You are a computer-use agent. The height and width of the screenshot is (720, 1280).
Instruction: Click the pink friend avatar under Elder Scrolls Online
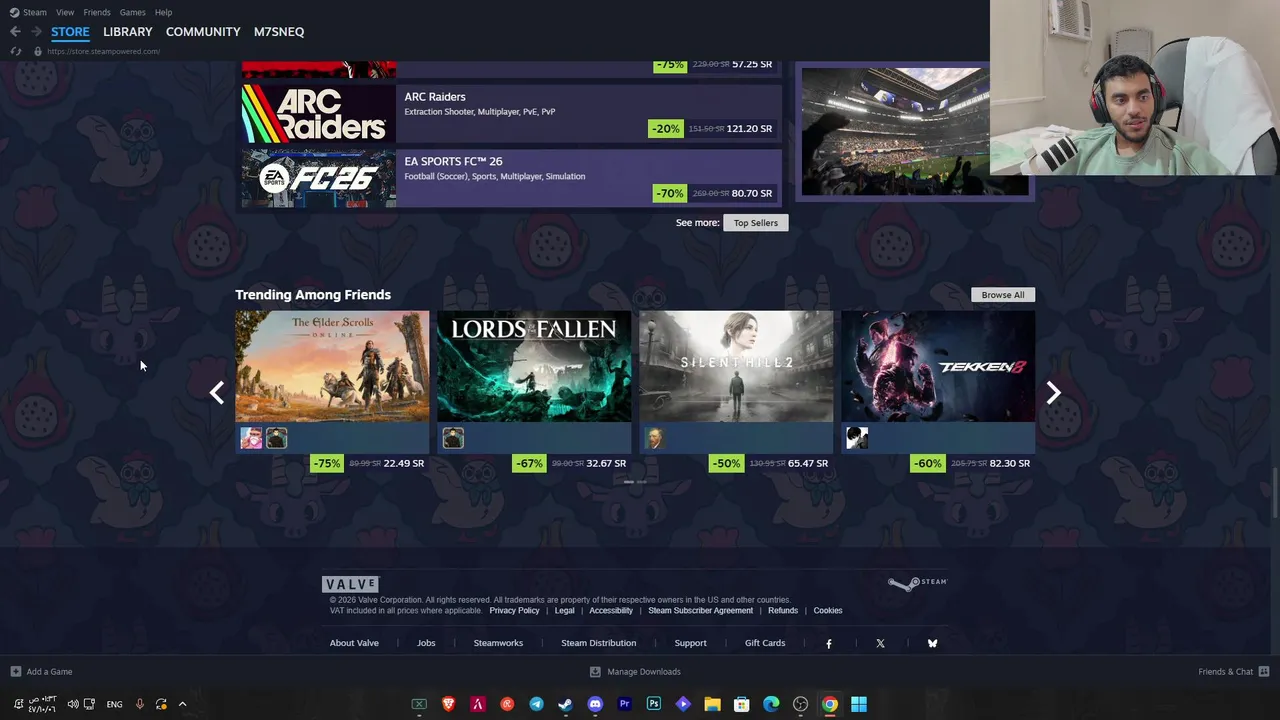(251, 438)
